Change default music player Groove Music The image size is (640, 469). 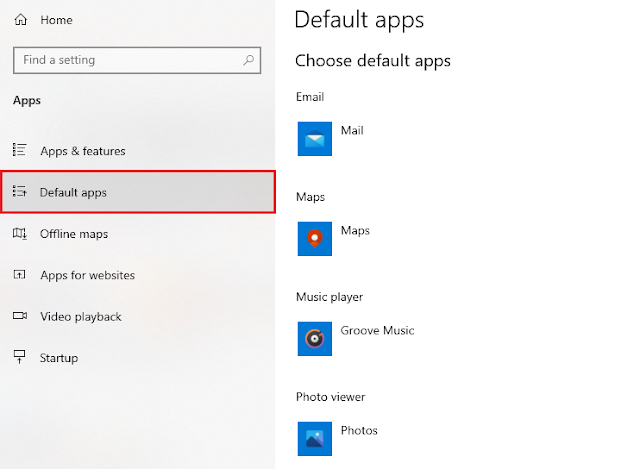pyautogui.click(x=377, y=331)
